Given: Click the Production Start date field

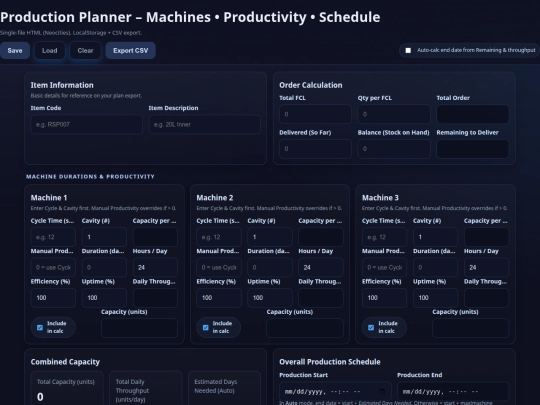Looking at the screenshot, I should pyautogui.click(x=335, y=391).
